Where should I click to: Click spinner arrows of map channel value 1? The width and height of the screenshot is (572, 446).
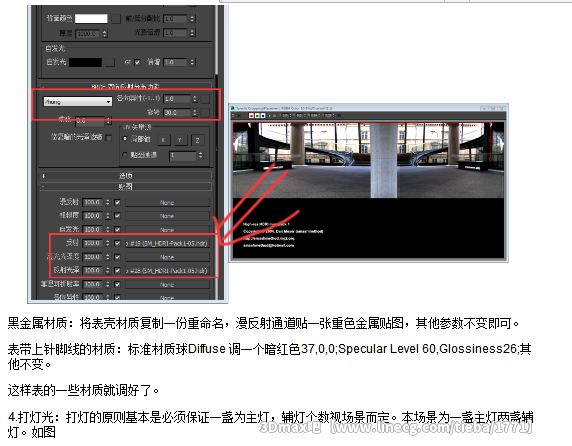coord(200,155)
